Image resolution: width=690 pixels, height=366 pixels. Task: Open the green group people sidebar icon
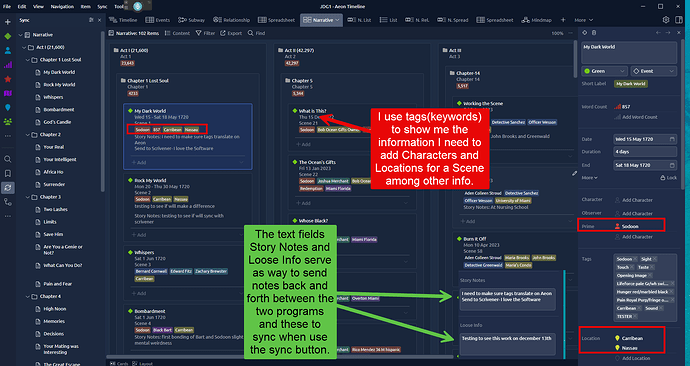[7, 122]
